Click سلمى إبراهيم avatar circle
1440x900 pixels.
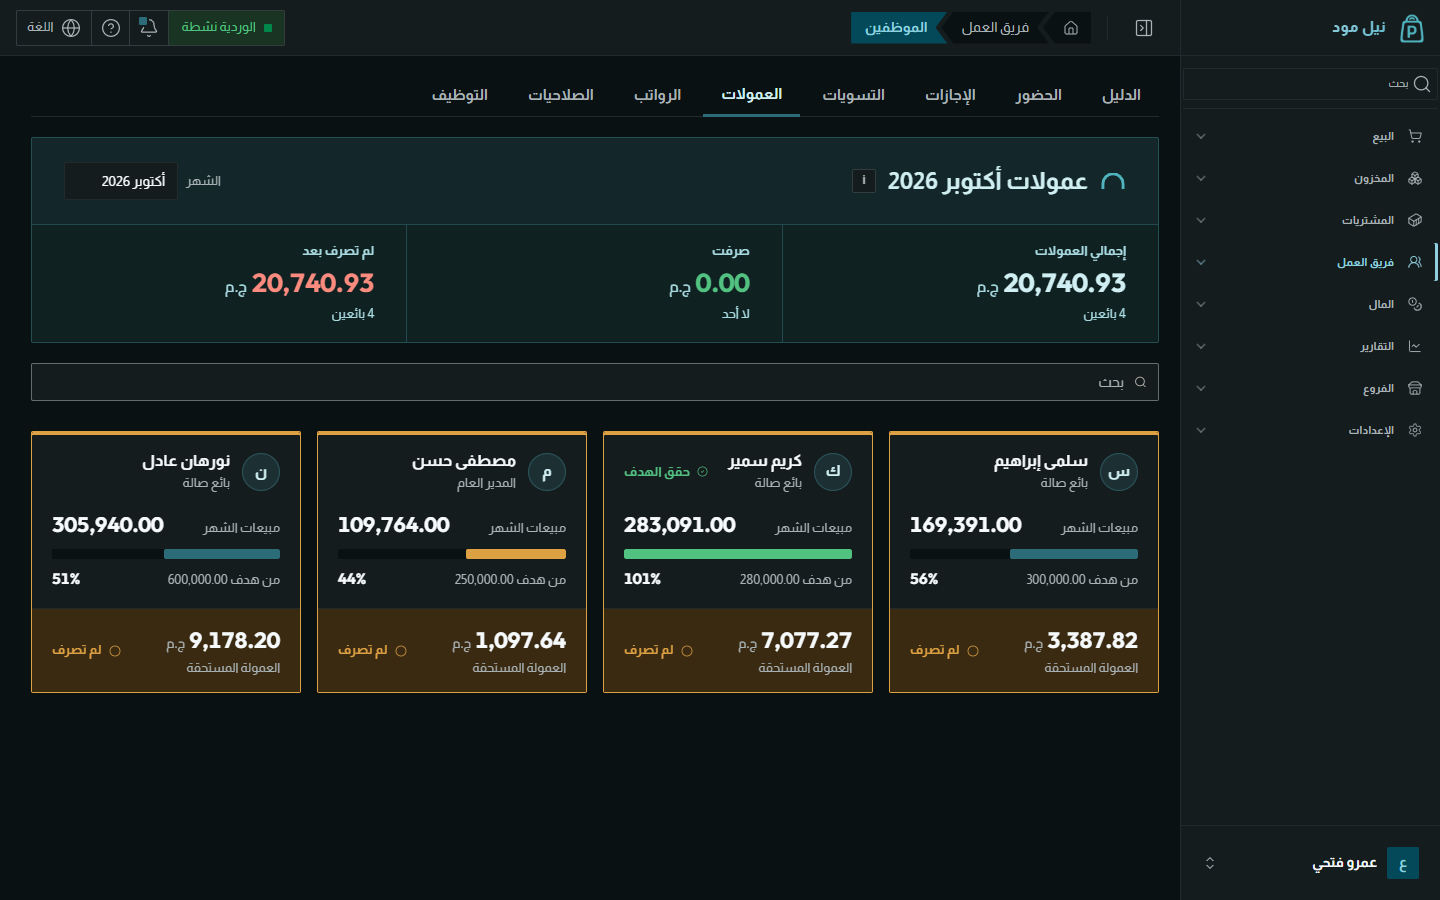(x=1119, y=472)
